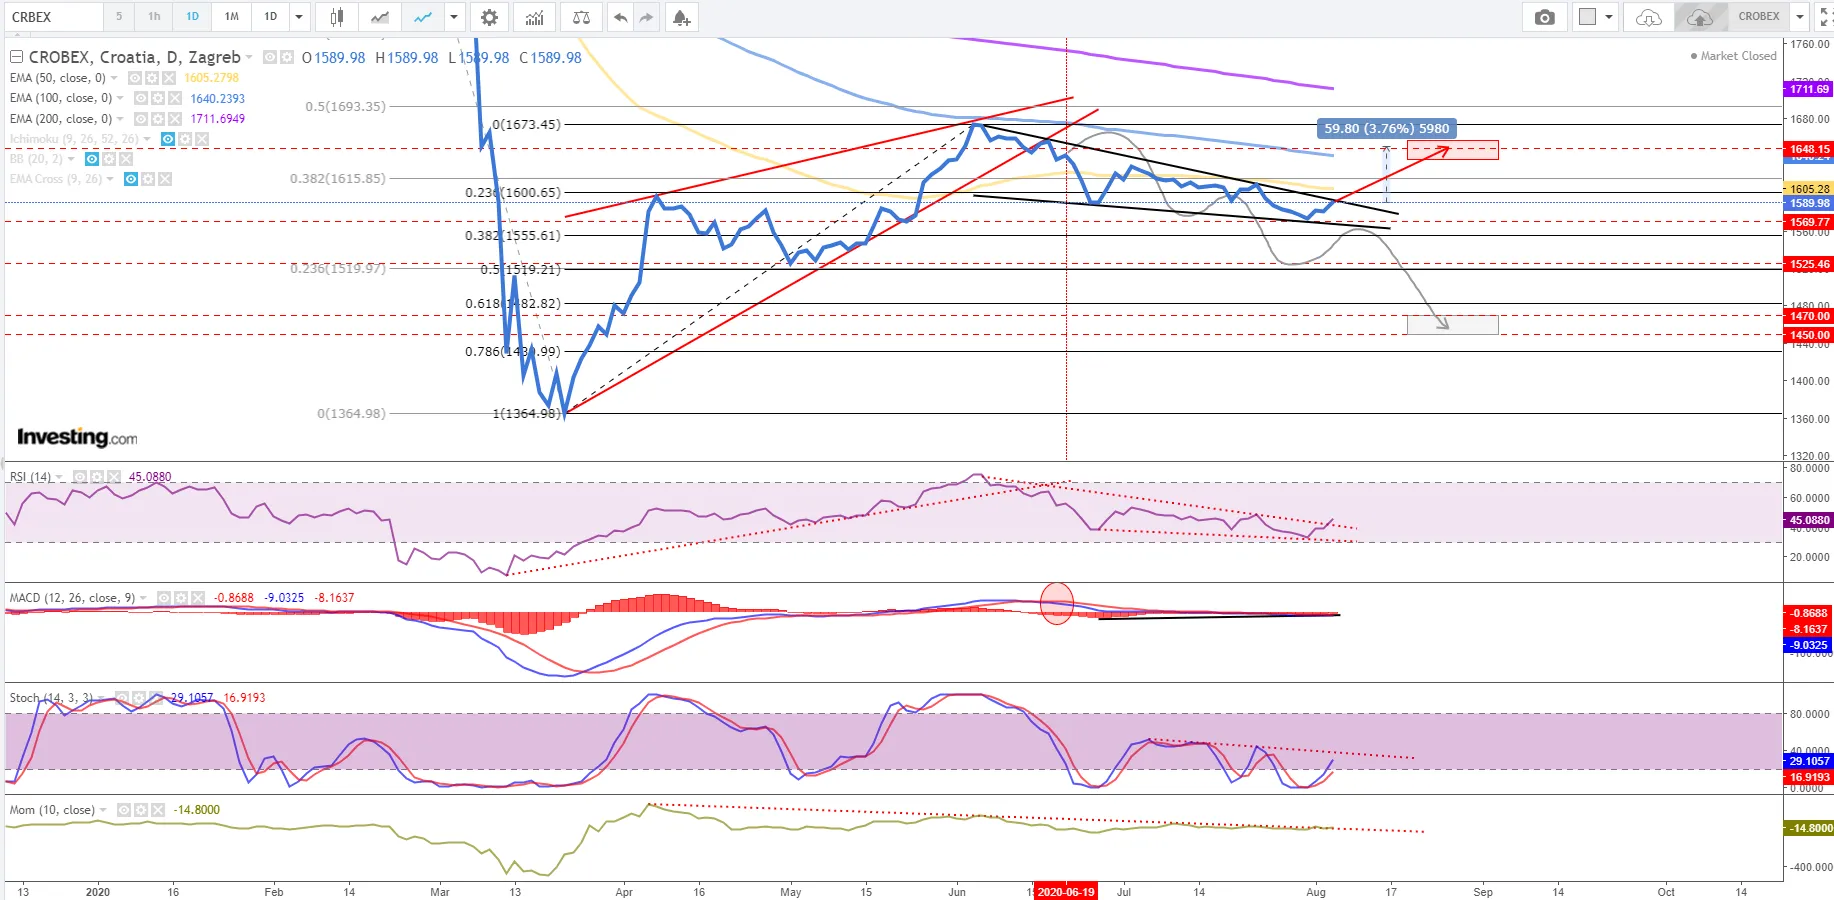
Task: Undo the last chart action
Action: pyautogui.click(x=621, y=17)
